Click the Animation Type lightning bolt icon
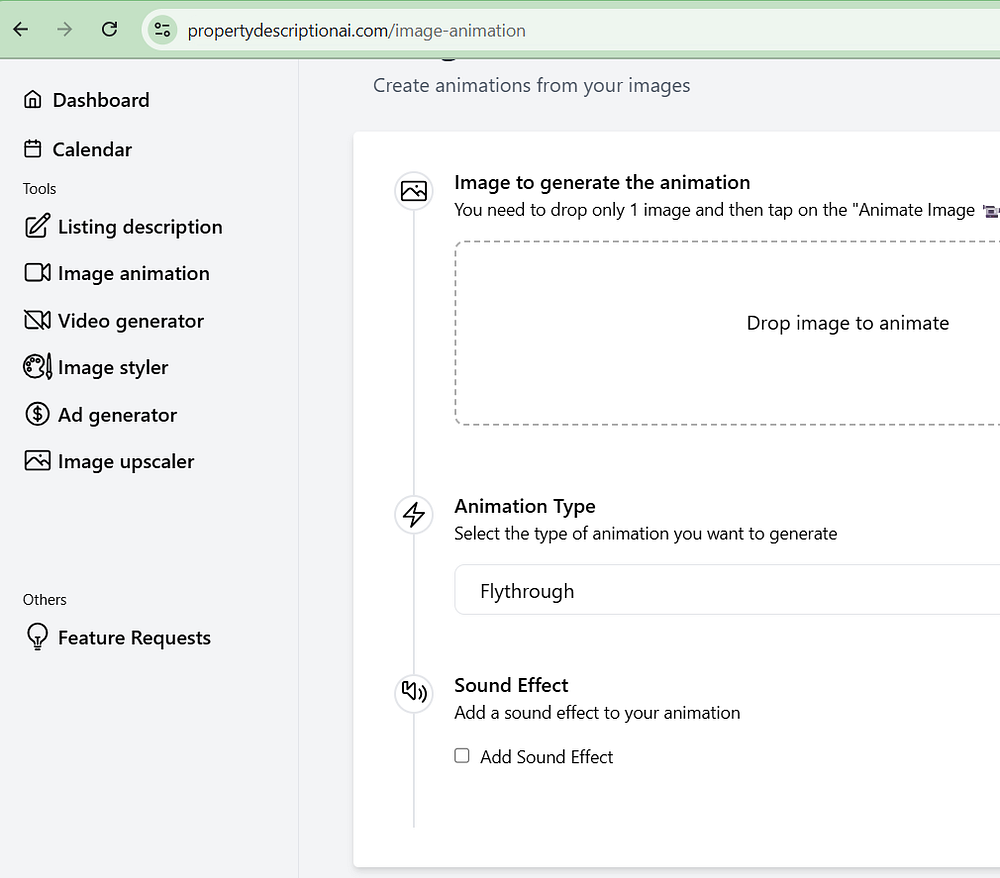The height and width of the screenshot is (878, 1000). (413, 515)
